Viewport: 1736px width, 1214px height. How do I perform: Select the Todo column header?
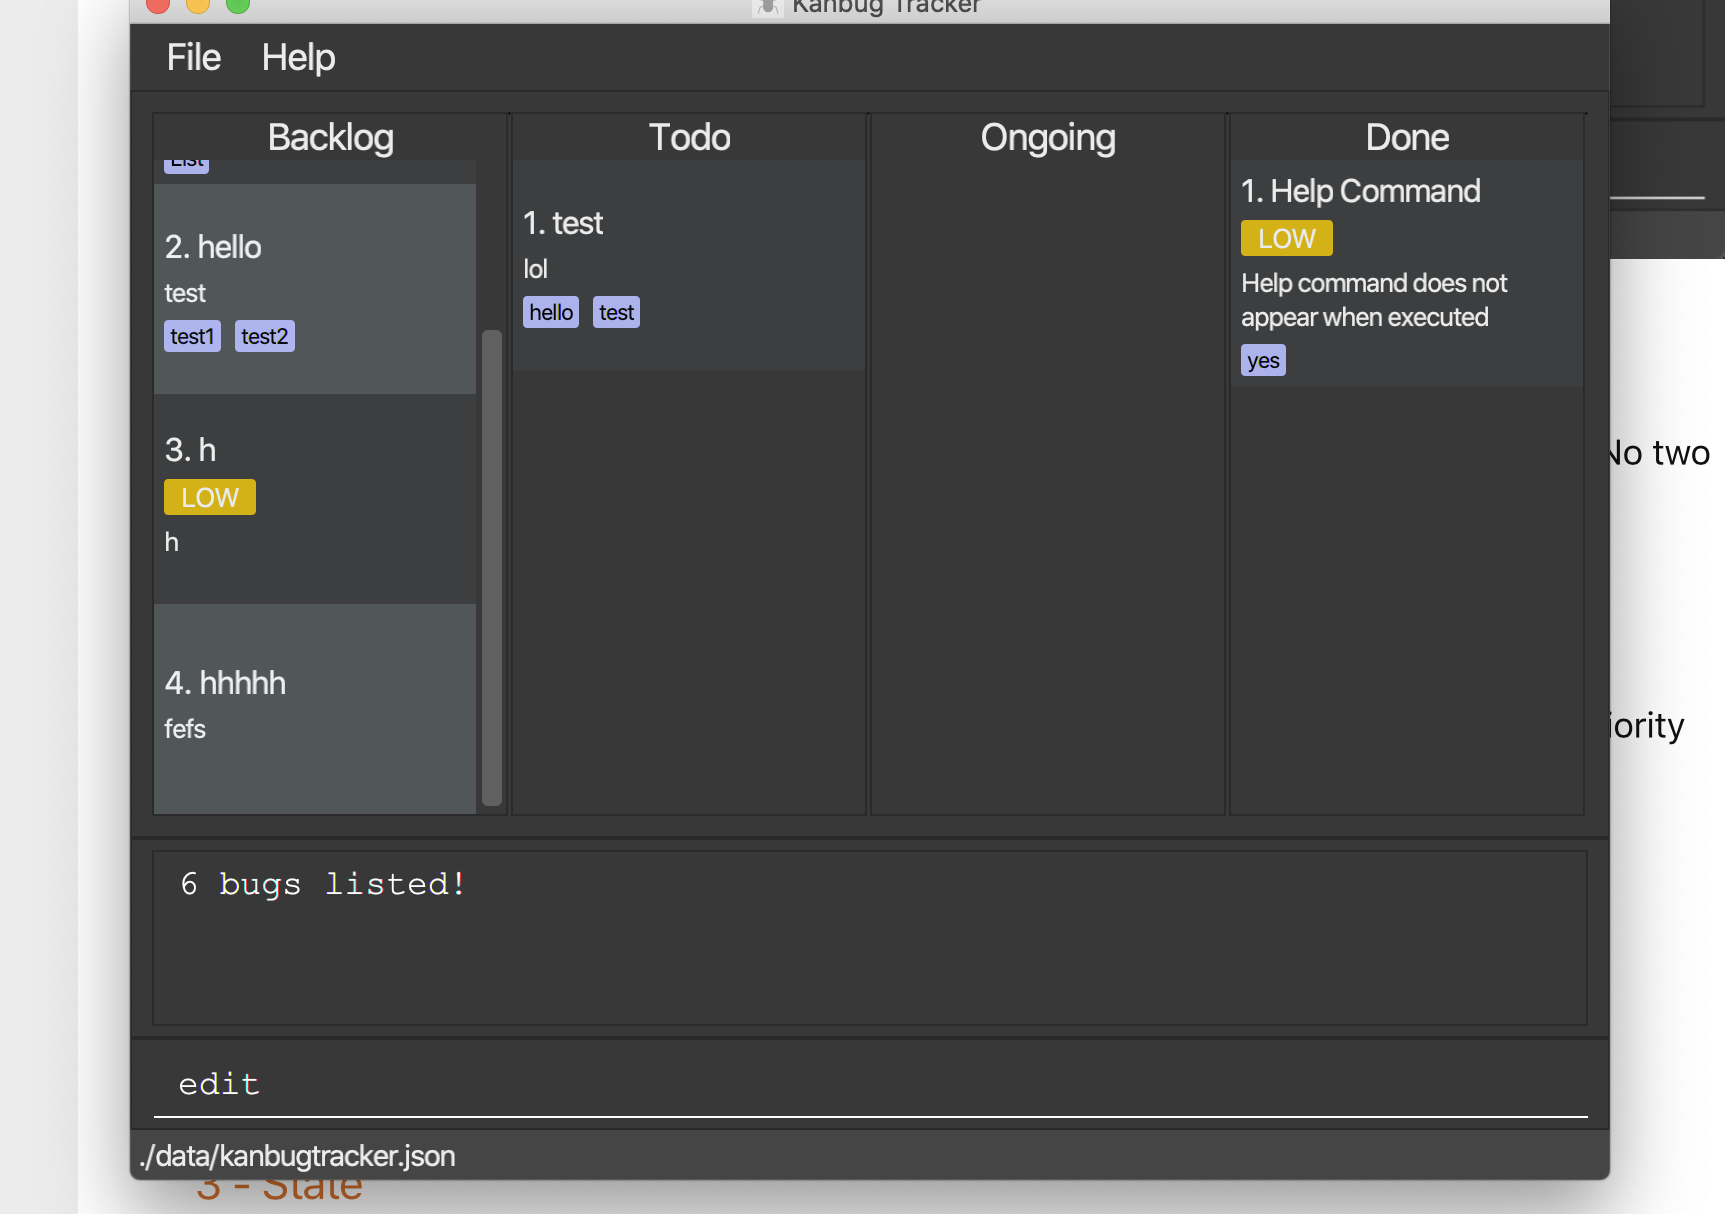click(689, 137)
